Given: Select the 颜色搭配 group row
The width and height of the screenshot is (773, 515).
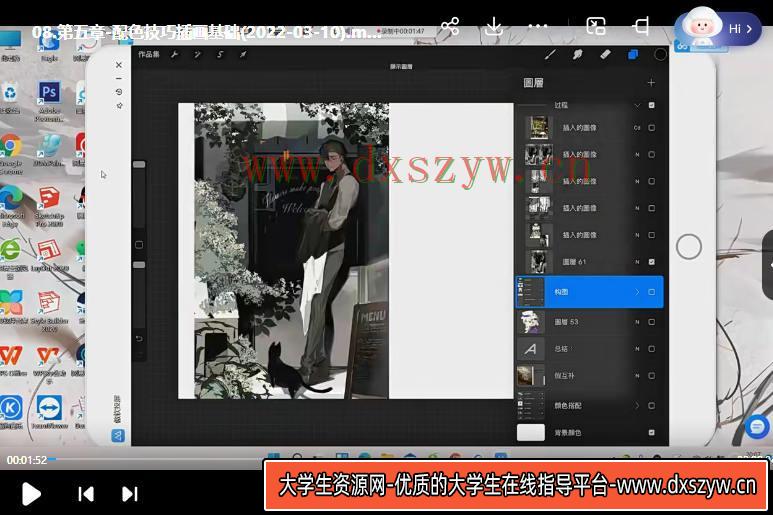Looking at the screenshot, I should (x=589, y=406).
